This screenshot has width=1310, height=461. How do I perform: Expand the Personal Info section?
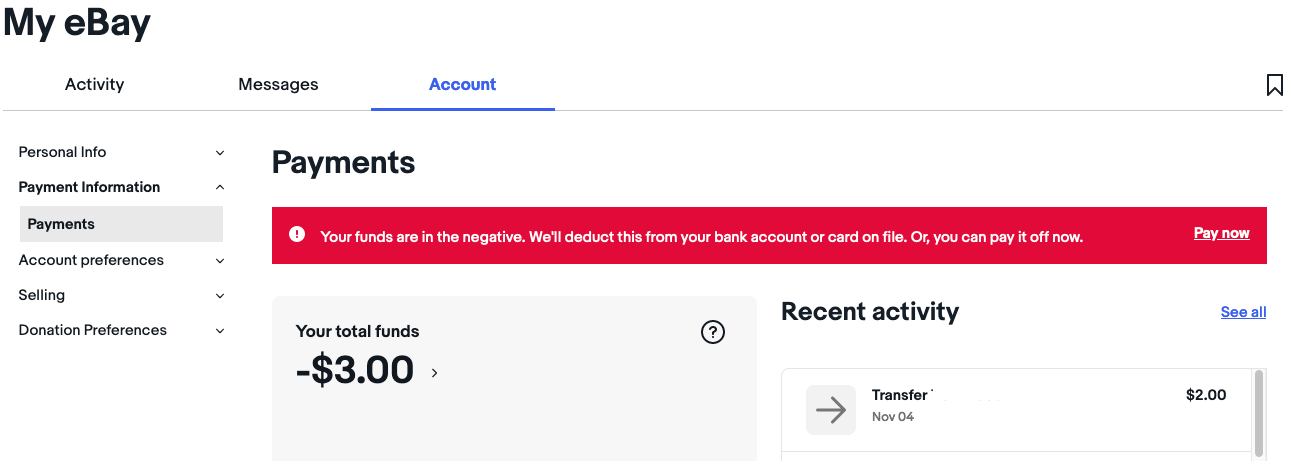220,153
